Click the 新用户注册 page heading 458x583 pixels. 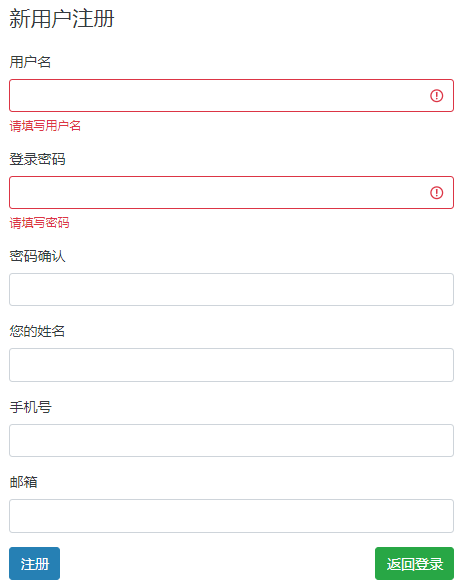(x=61, y=19)
